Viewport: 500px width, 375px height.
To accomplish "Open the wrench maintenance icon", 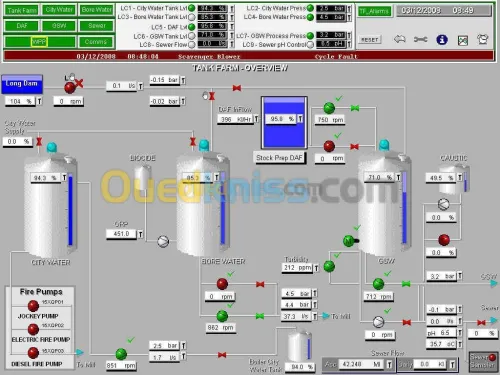I will click(x=420, y=39).
